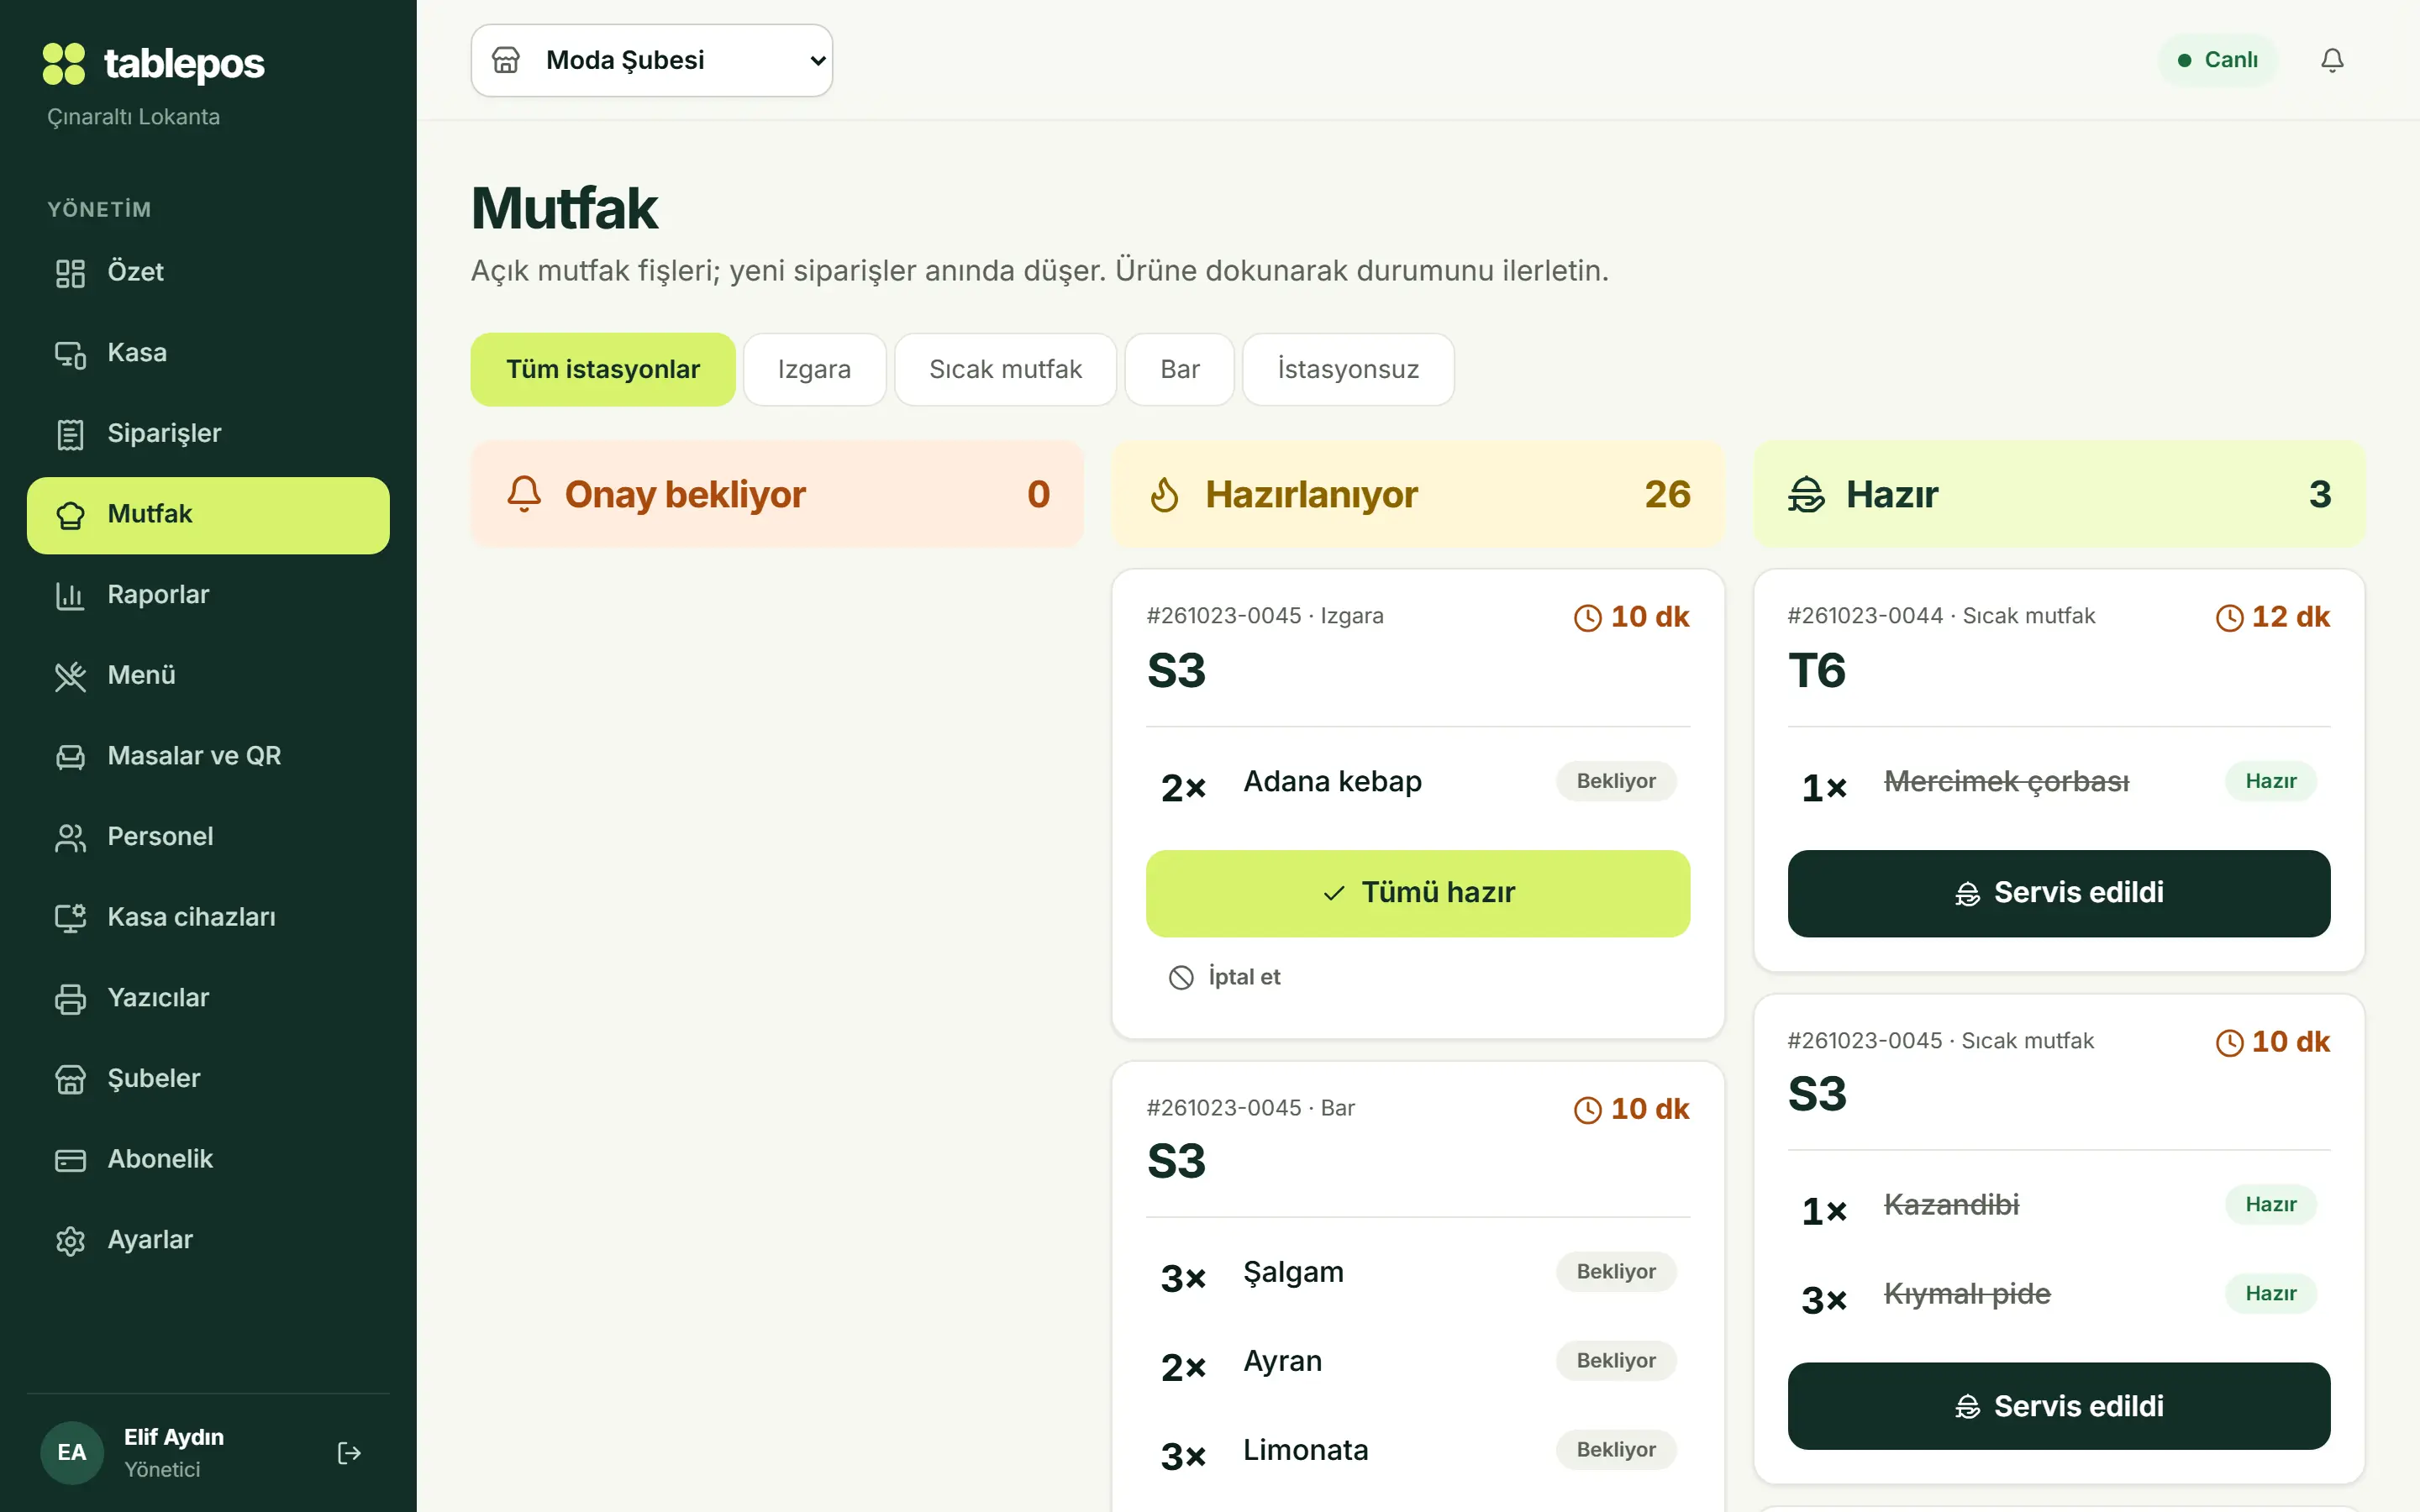2420x1512 pixels.
Task: Toggle Mercimek çorbası Hazır badge
Action: (x=2271, y=781)
